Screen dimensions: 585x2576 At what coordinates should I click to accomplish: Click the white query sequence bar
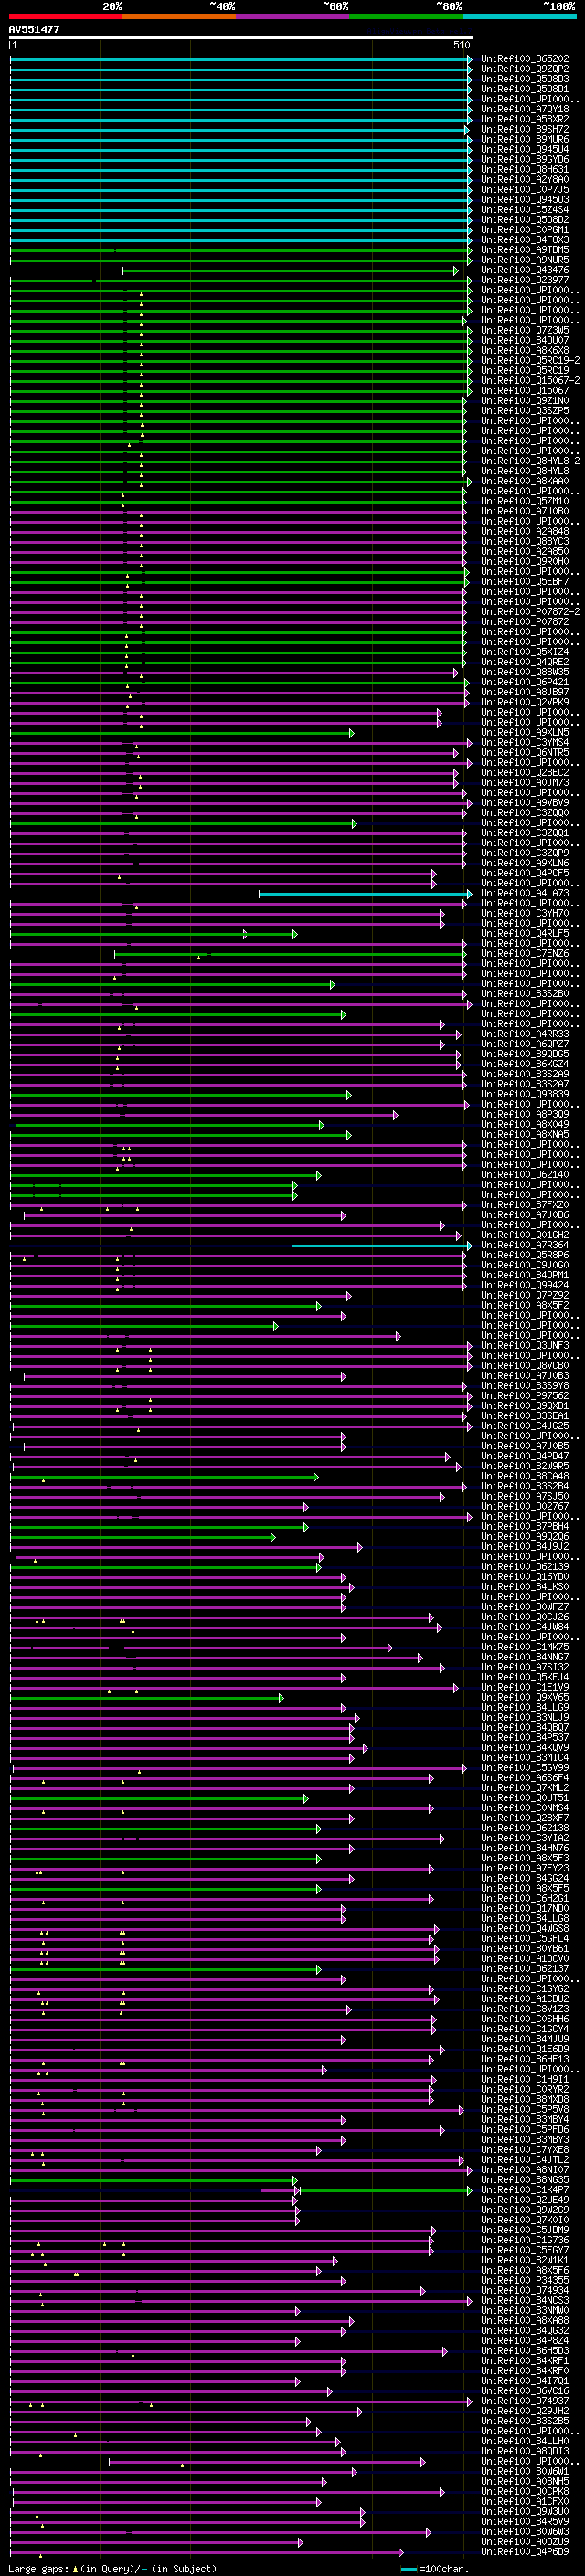click(241, 38)
